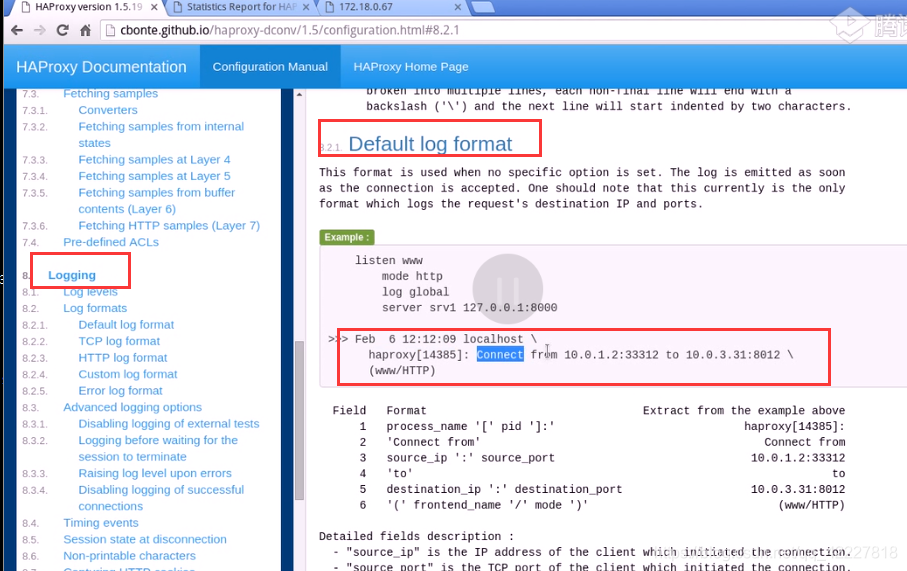The image size is (907, 571).
Task: Open the Configuration Manual nav item
Action: point(270,67)
